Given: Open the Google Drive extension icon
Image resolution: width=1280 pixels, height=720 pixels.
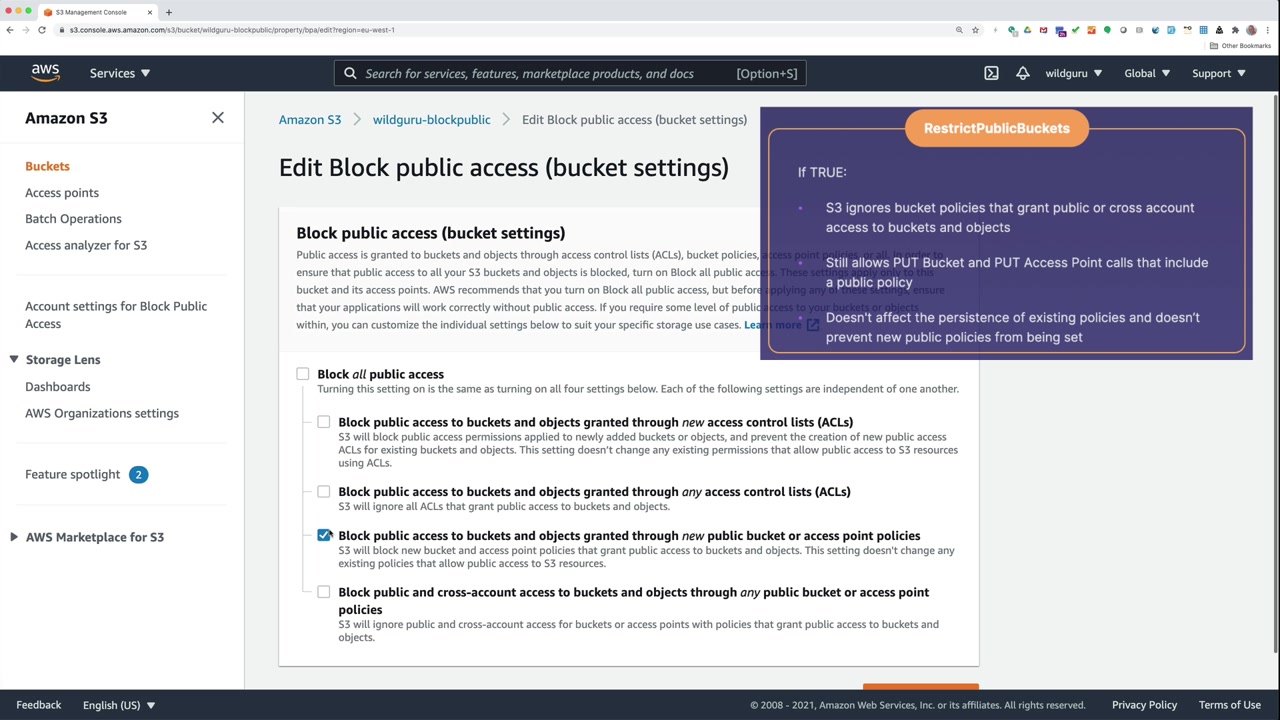Looking at the screenshot, I should click(x=1027, y=30).
